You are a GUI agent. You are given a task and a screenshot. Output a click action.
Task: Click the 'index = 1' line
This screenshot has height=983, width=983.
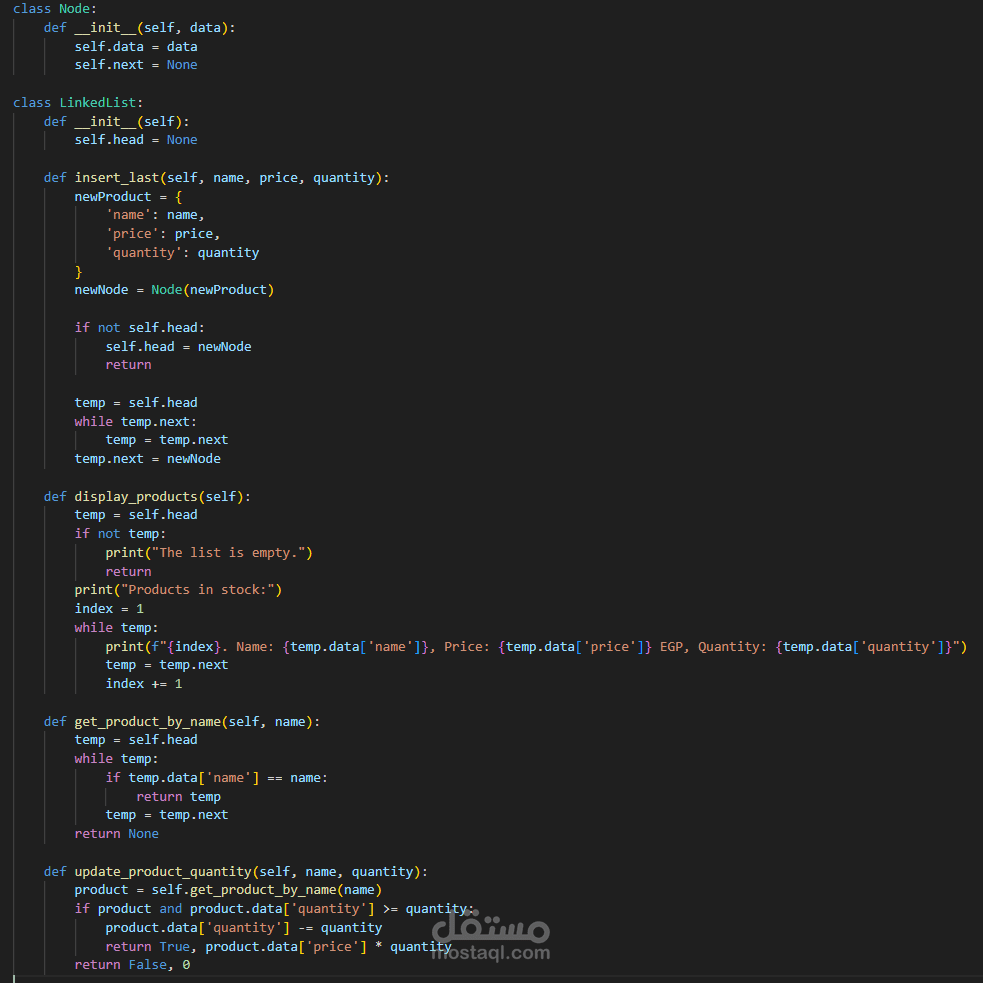point(109,608)
